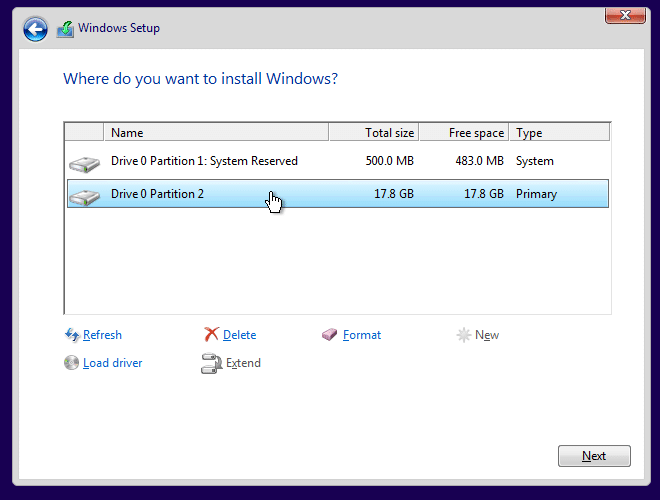Click the 483.0 MB free space cell
Screen dimensions: 660x500
479,161
